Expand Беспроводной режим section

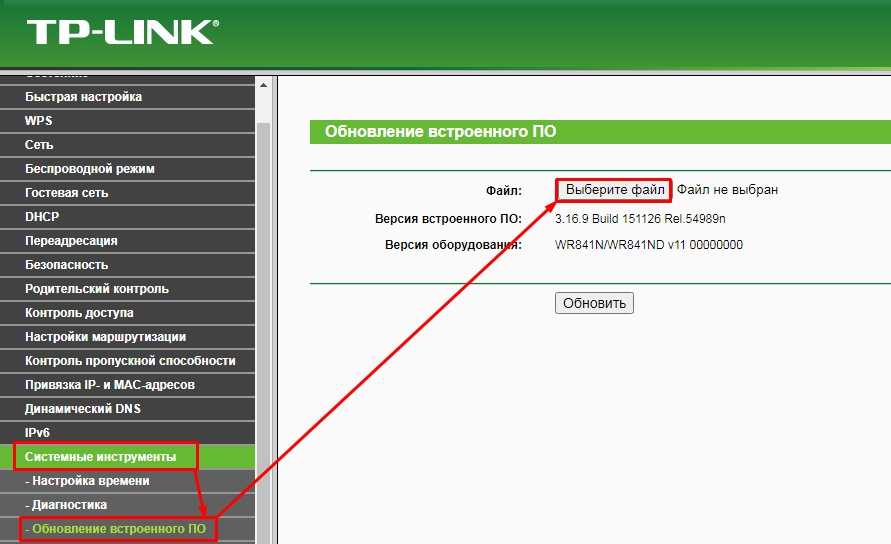point(127,169)
